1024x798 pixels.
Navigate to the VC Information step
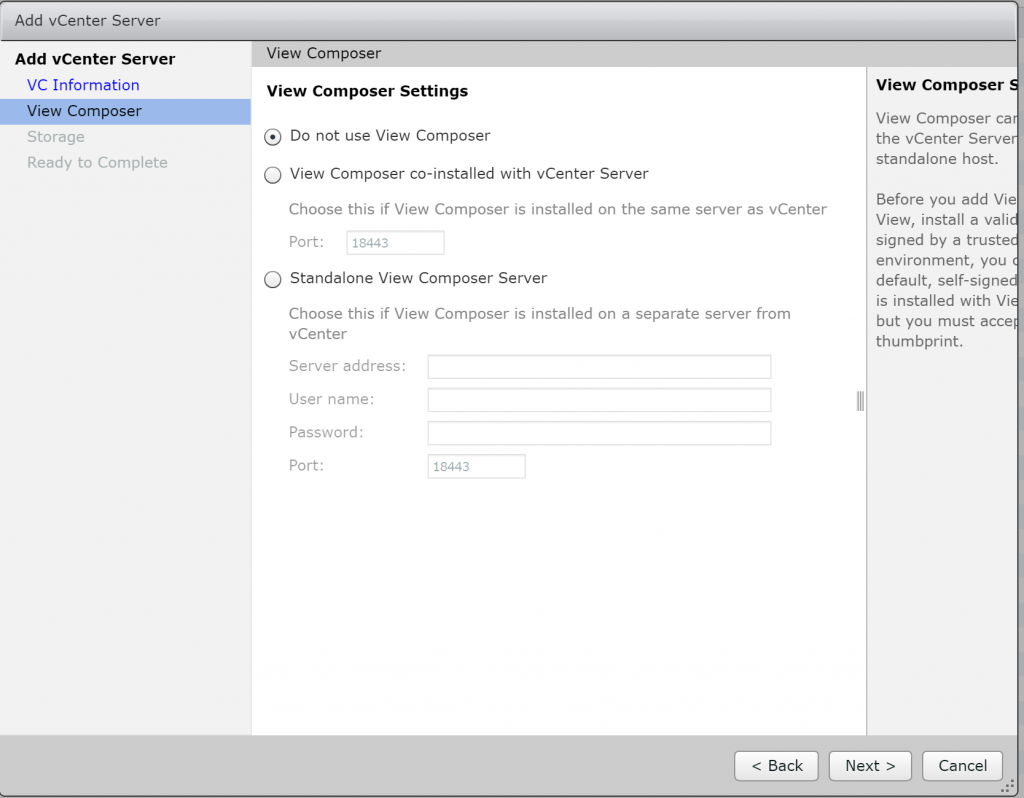[83, 85]
